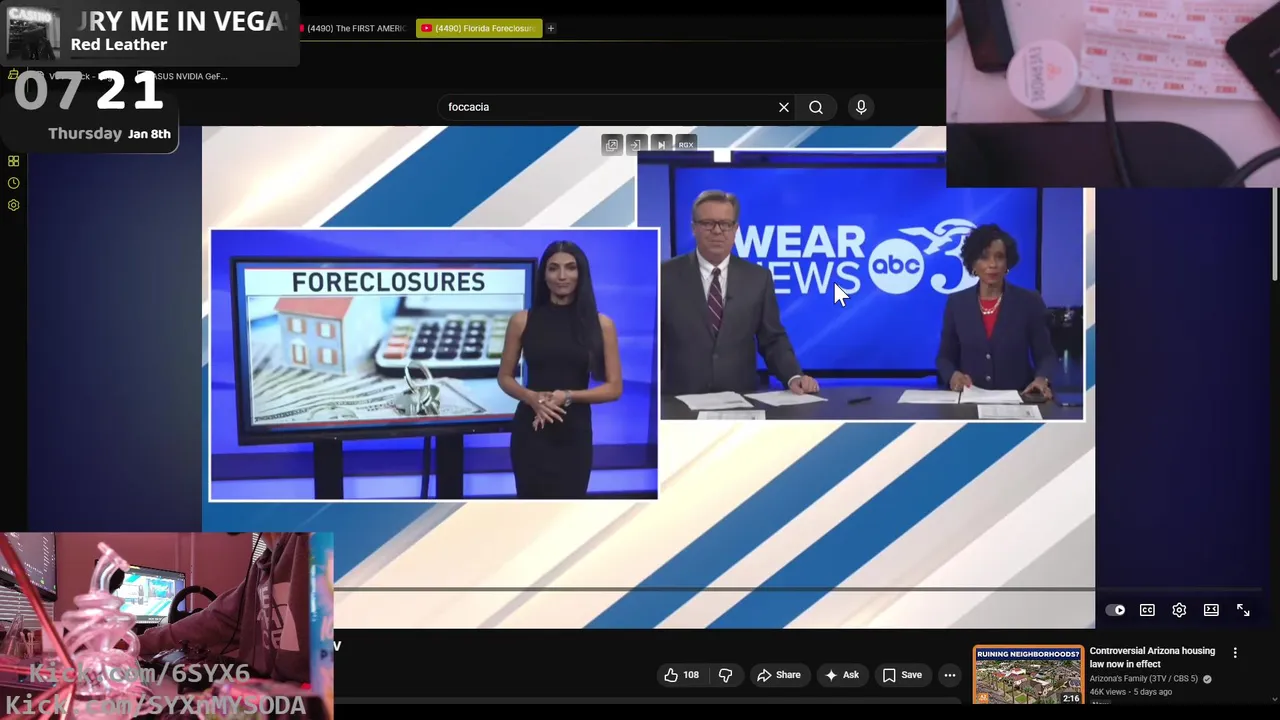The width and height of the screenshot is (1280, 720).
Task: Open Controversial Arizona housing law video title
Action: tap(1152, 657)
